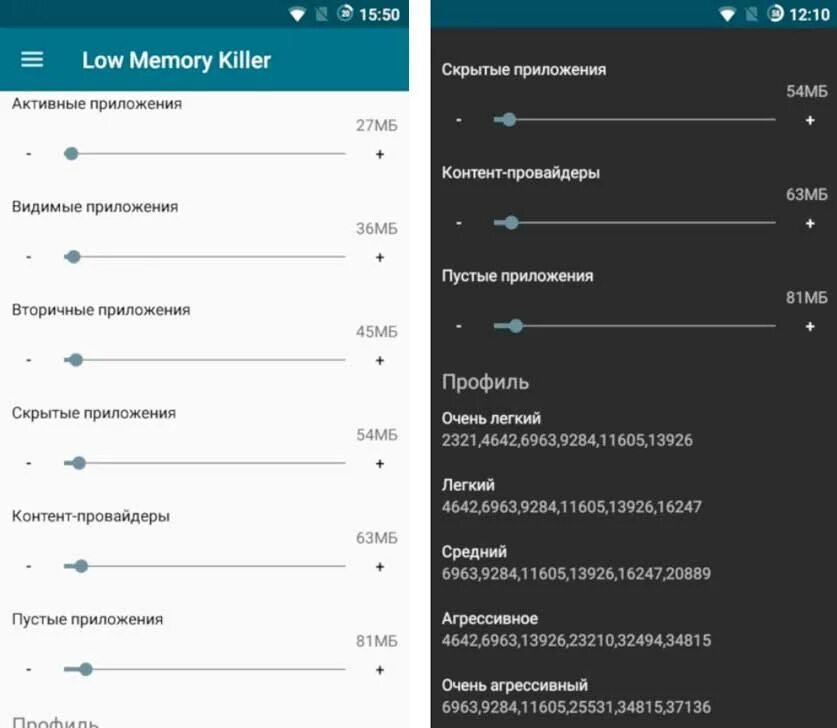Adjust Контент-провайдеры slider on dark screen
The image size is (837, 728).
tap(635, 223)
